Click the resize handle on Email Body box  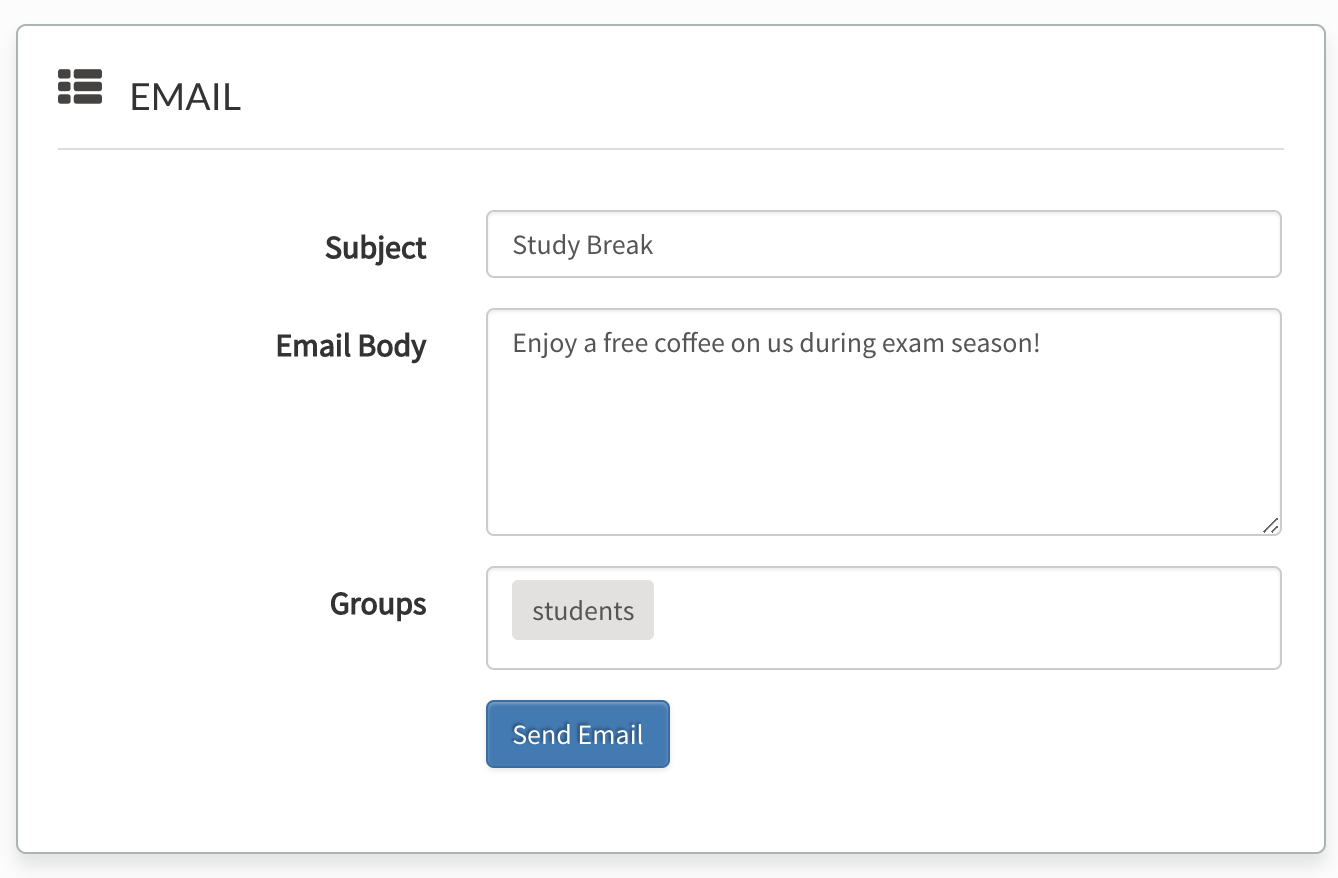1271,524
